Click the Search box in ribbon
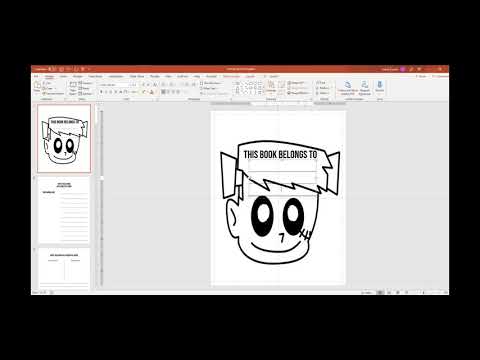Viewport: 480px width, 360px height. click(272, 76)
